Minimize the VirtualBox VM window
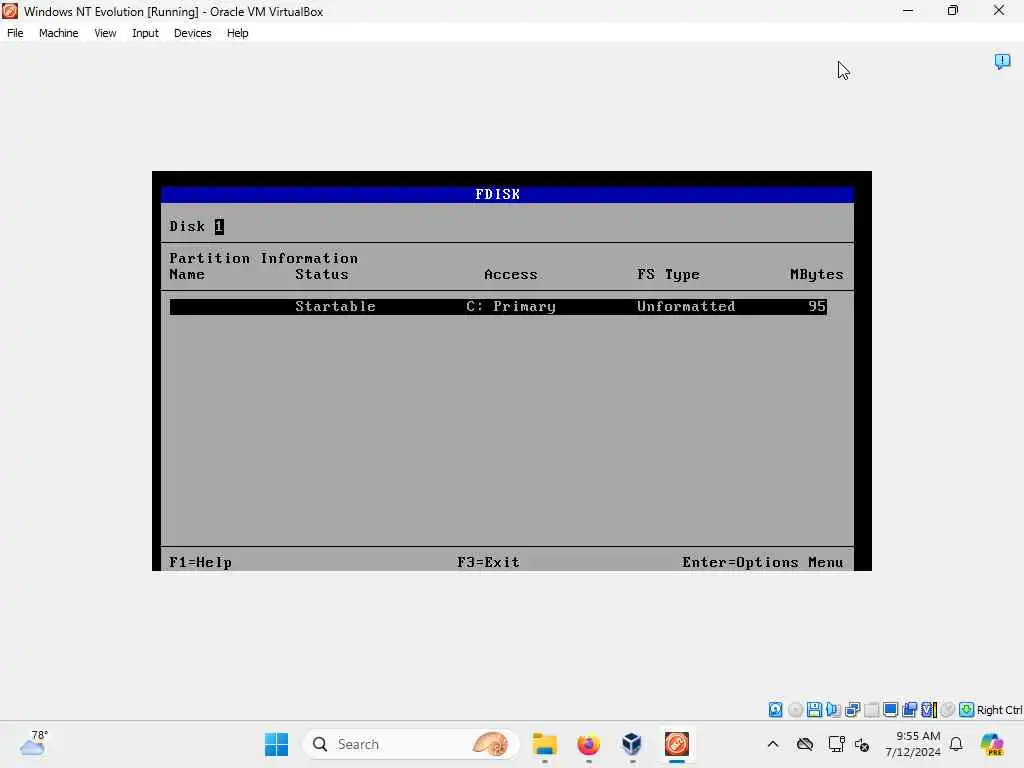Image resolution: width=1024 pixels, height=768 pixels. point(908,11)
